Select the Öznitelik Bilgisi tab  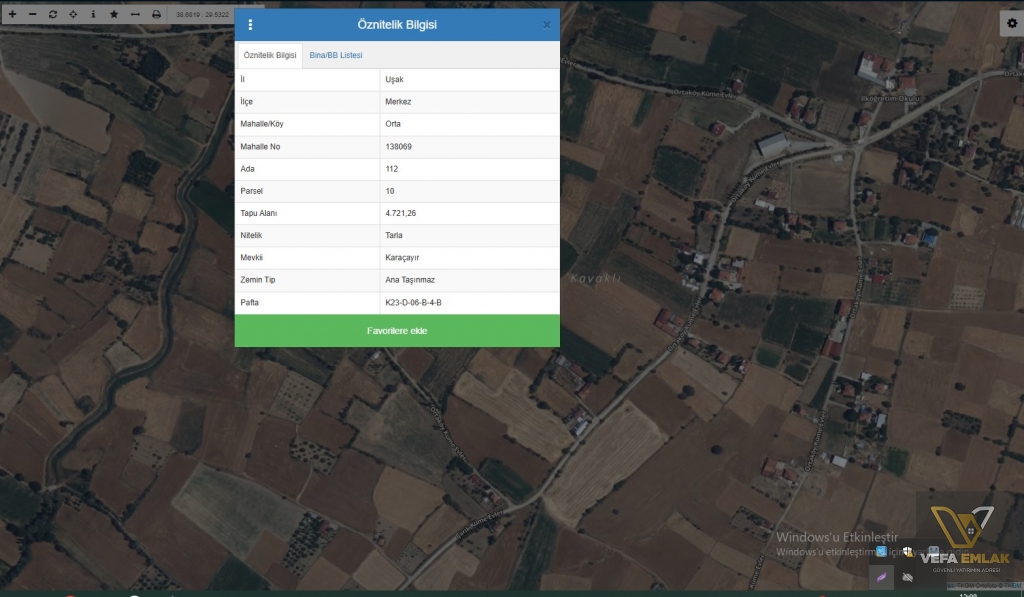point(270,55)
